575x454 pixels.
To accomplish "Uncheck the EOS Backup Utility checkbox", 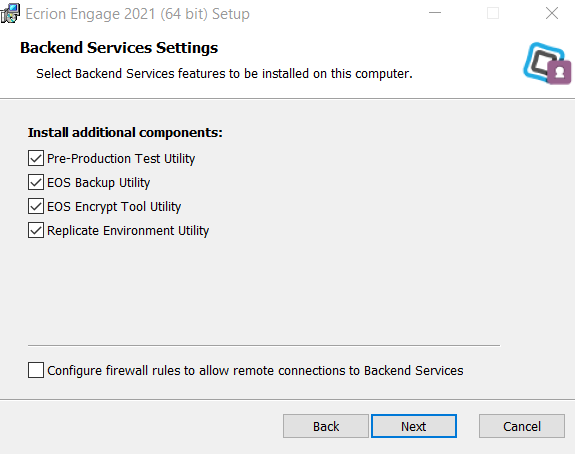I will coord(36,182).
